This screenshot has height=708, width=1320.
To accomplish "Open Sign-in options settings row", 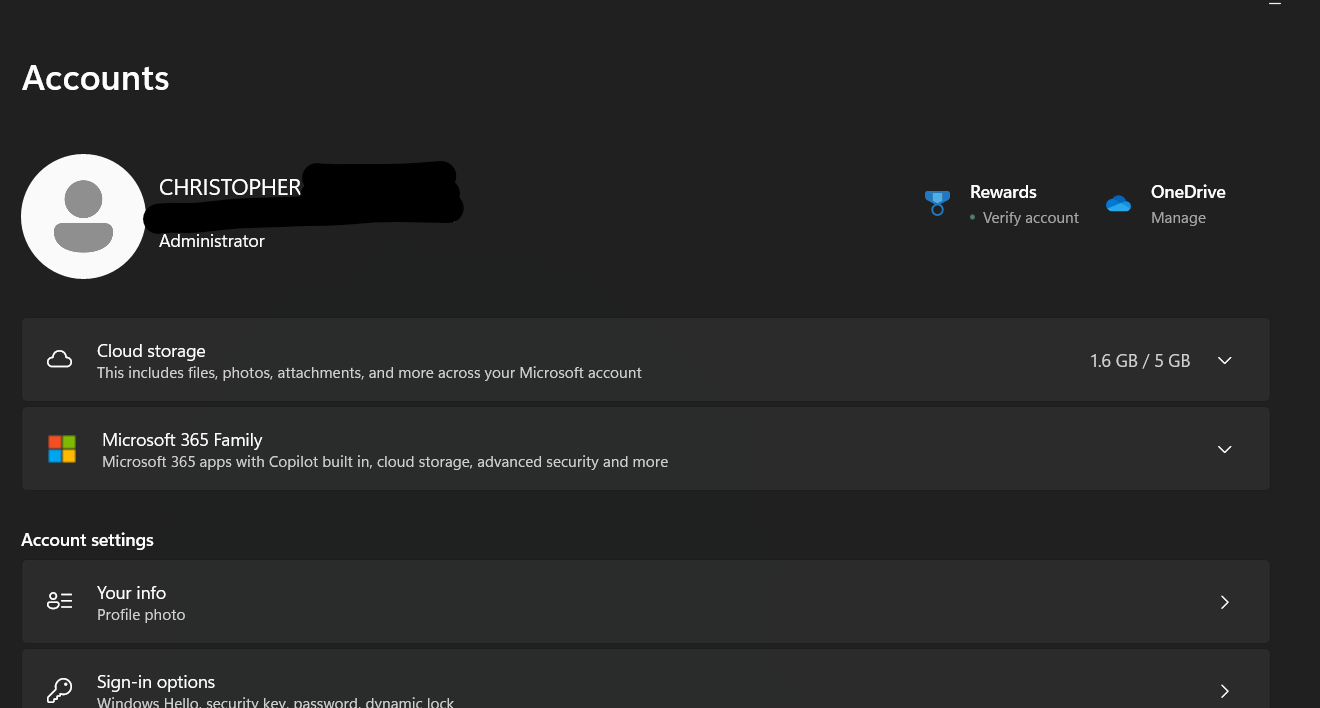I will (645, 679).
